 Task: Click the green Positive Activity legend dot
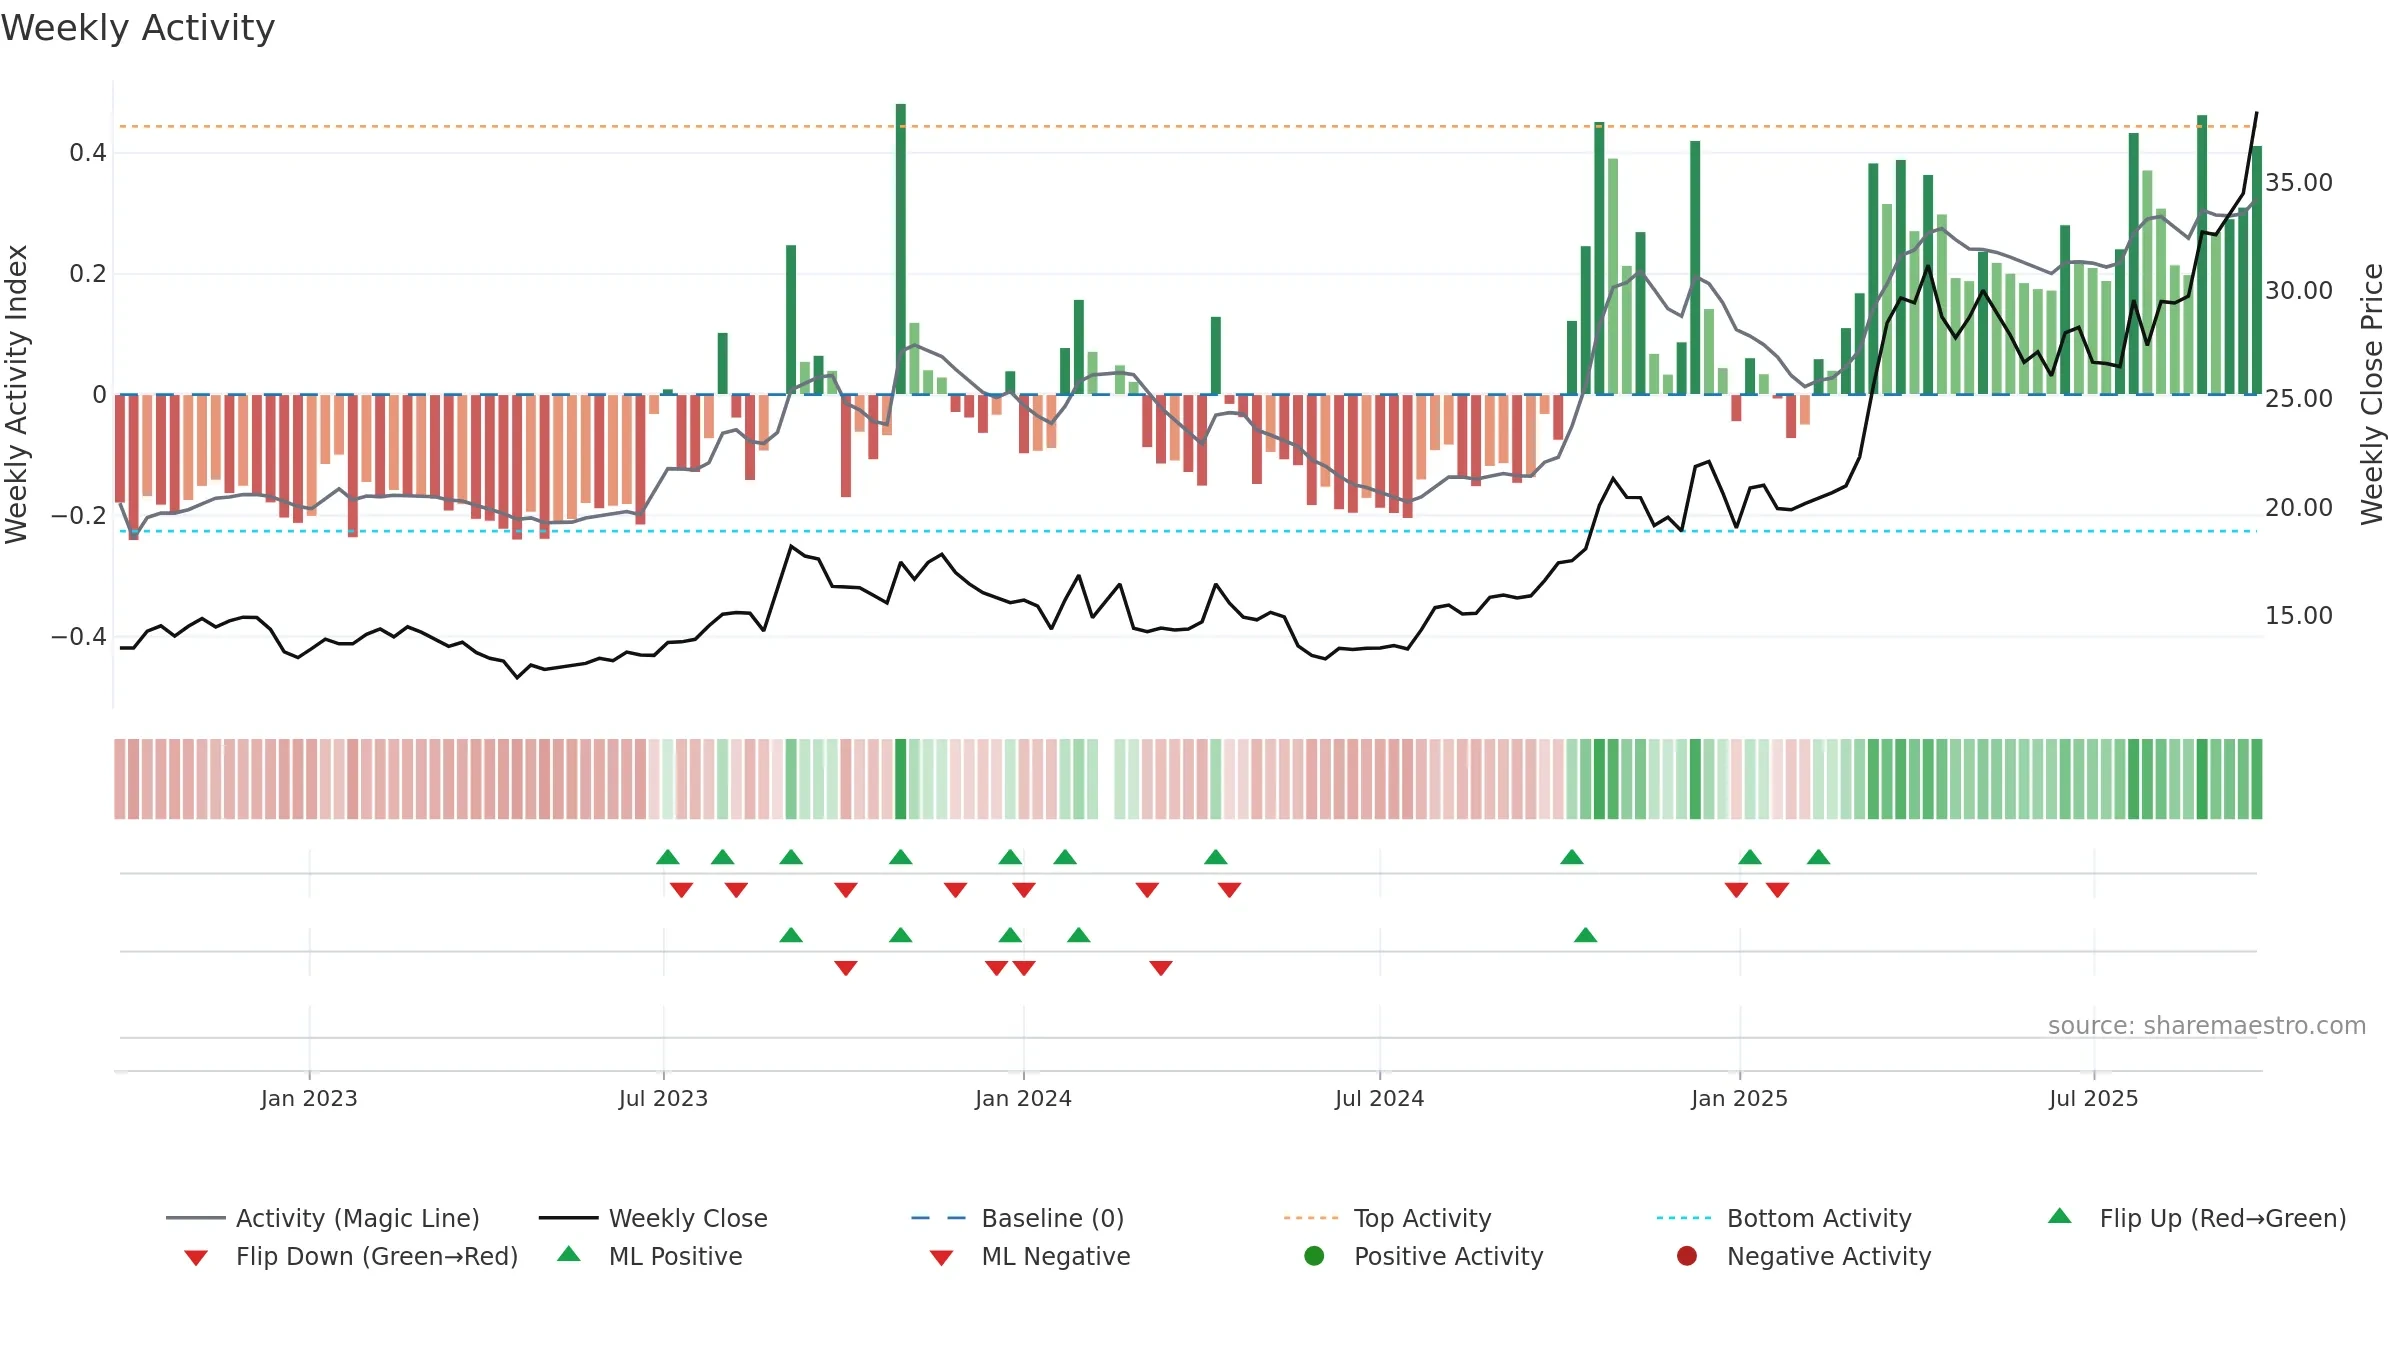coord(1314,1256)
